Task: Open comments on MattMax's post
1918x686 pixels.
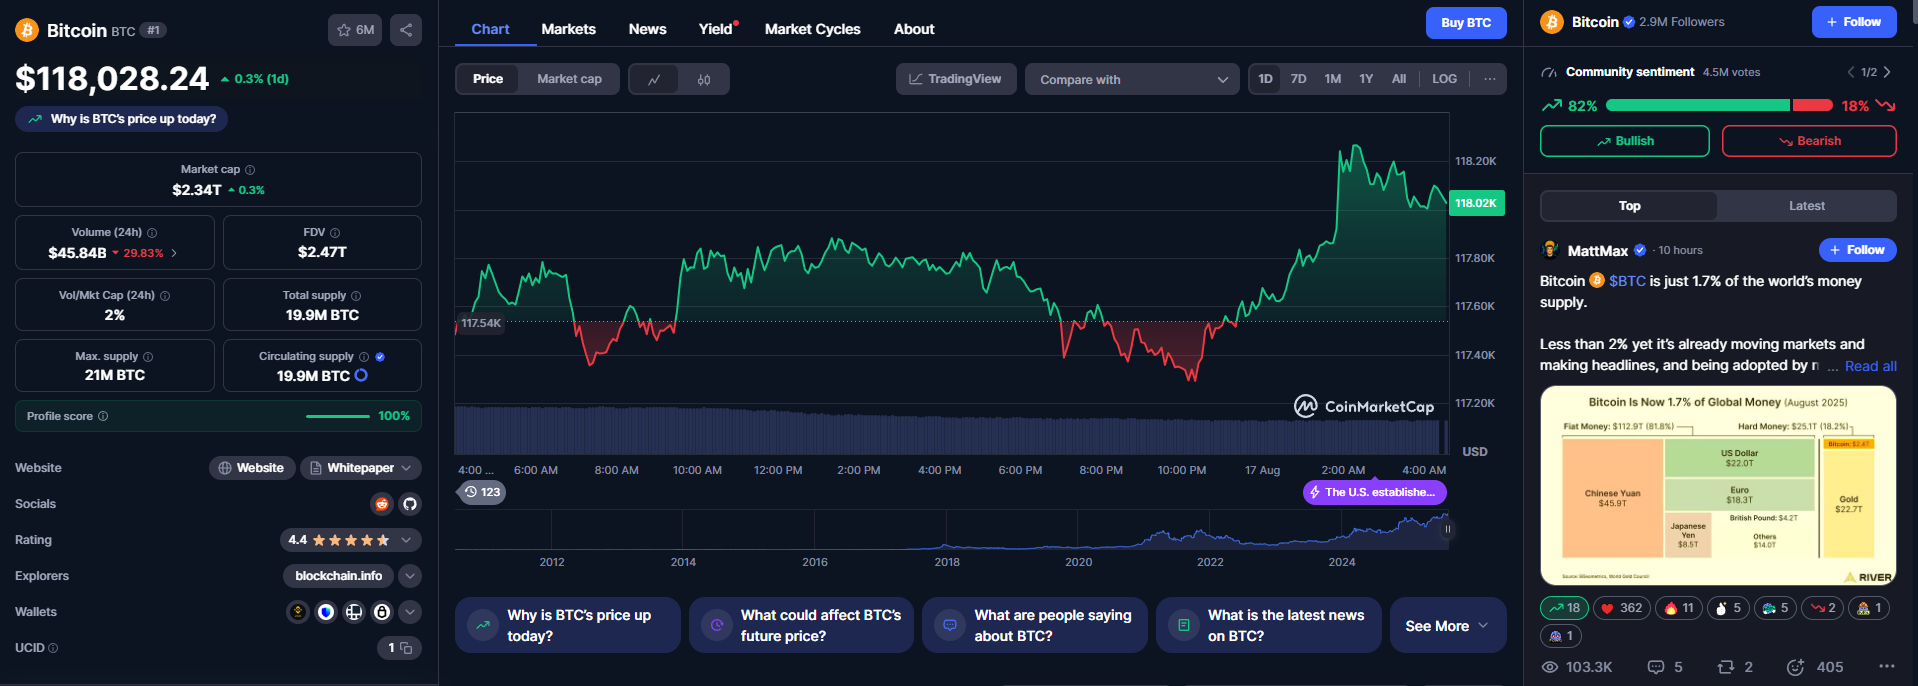Action: coord(1665,667)
